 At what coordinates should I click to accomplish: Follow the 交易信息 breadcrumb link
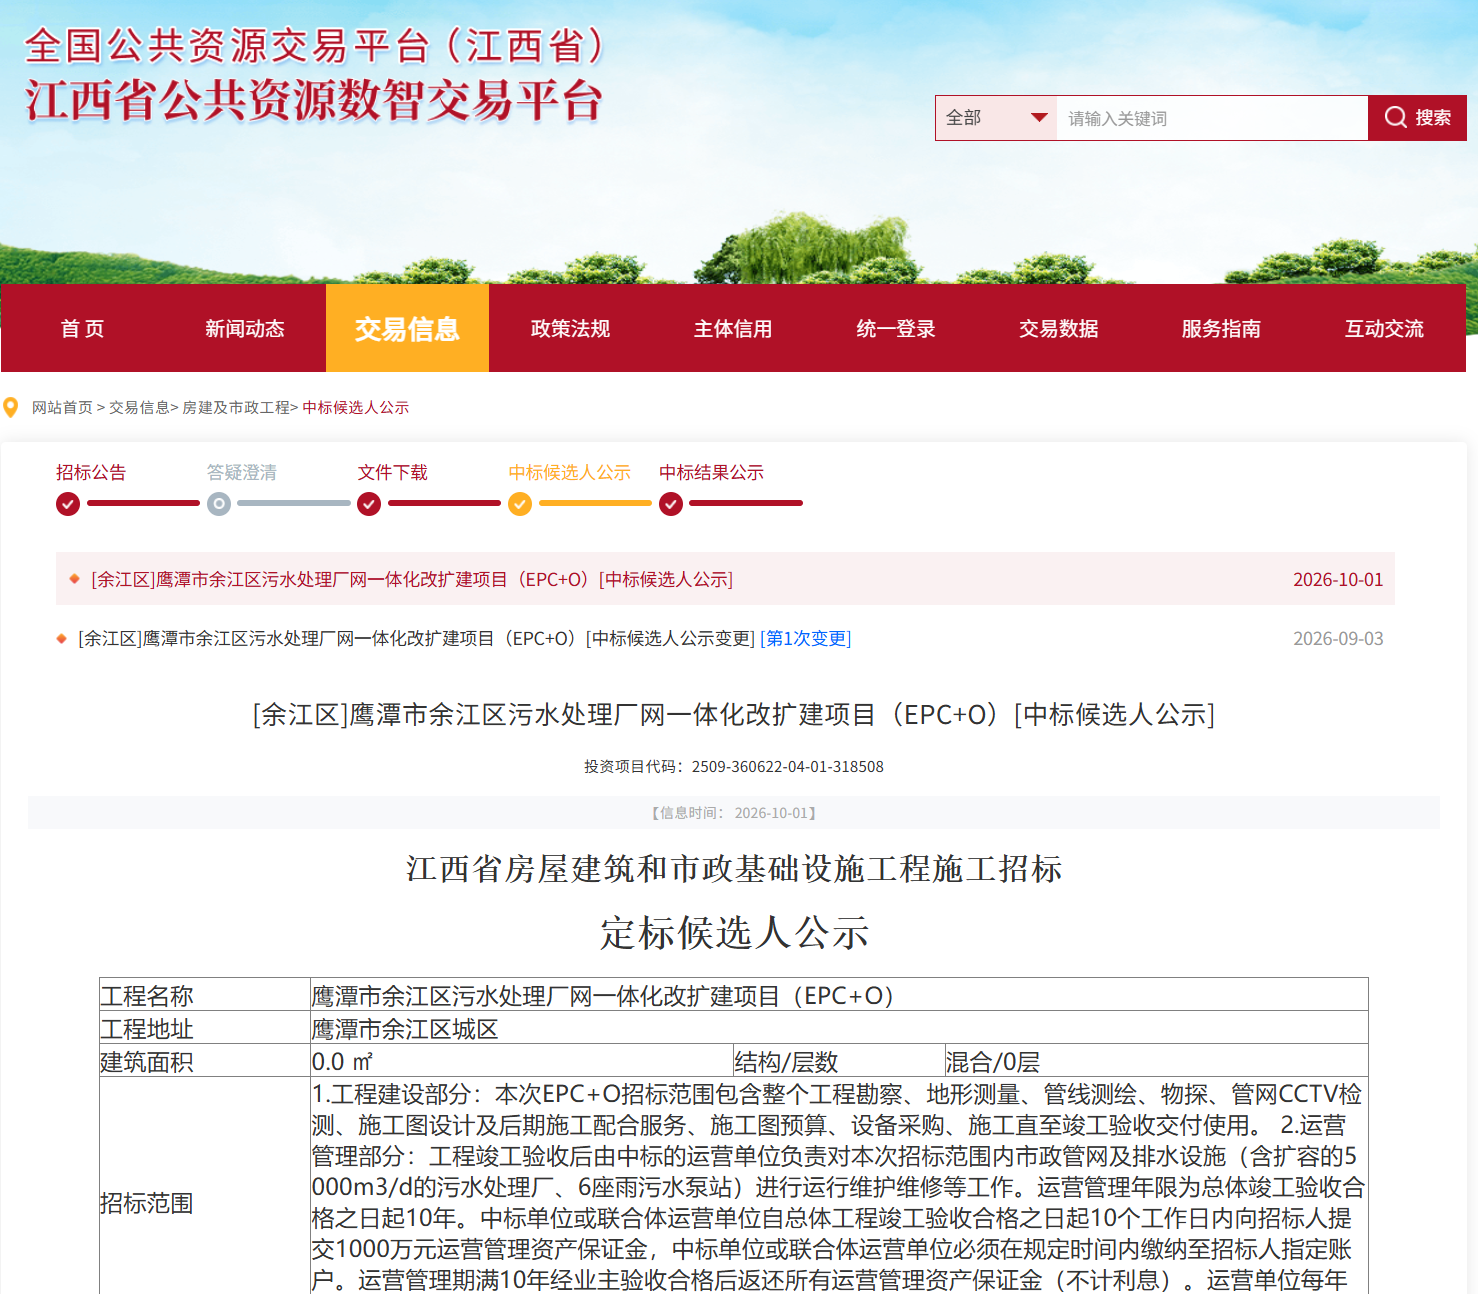pyautogui.click(x=139, y=408)
